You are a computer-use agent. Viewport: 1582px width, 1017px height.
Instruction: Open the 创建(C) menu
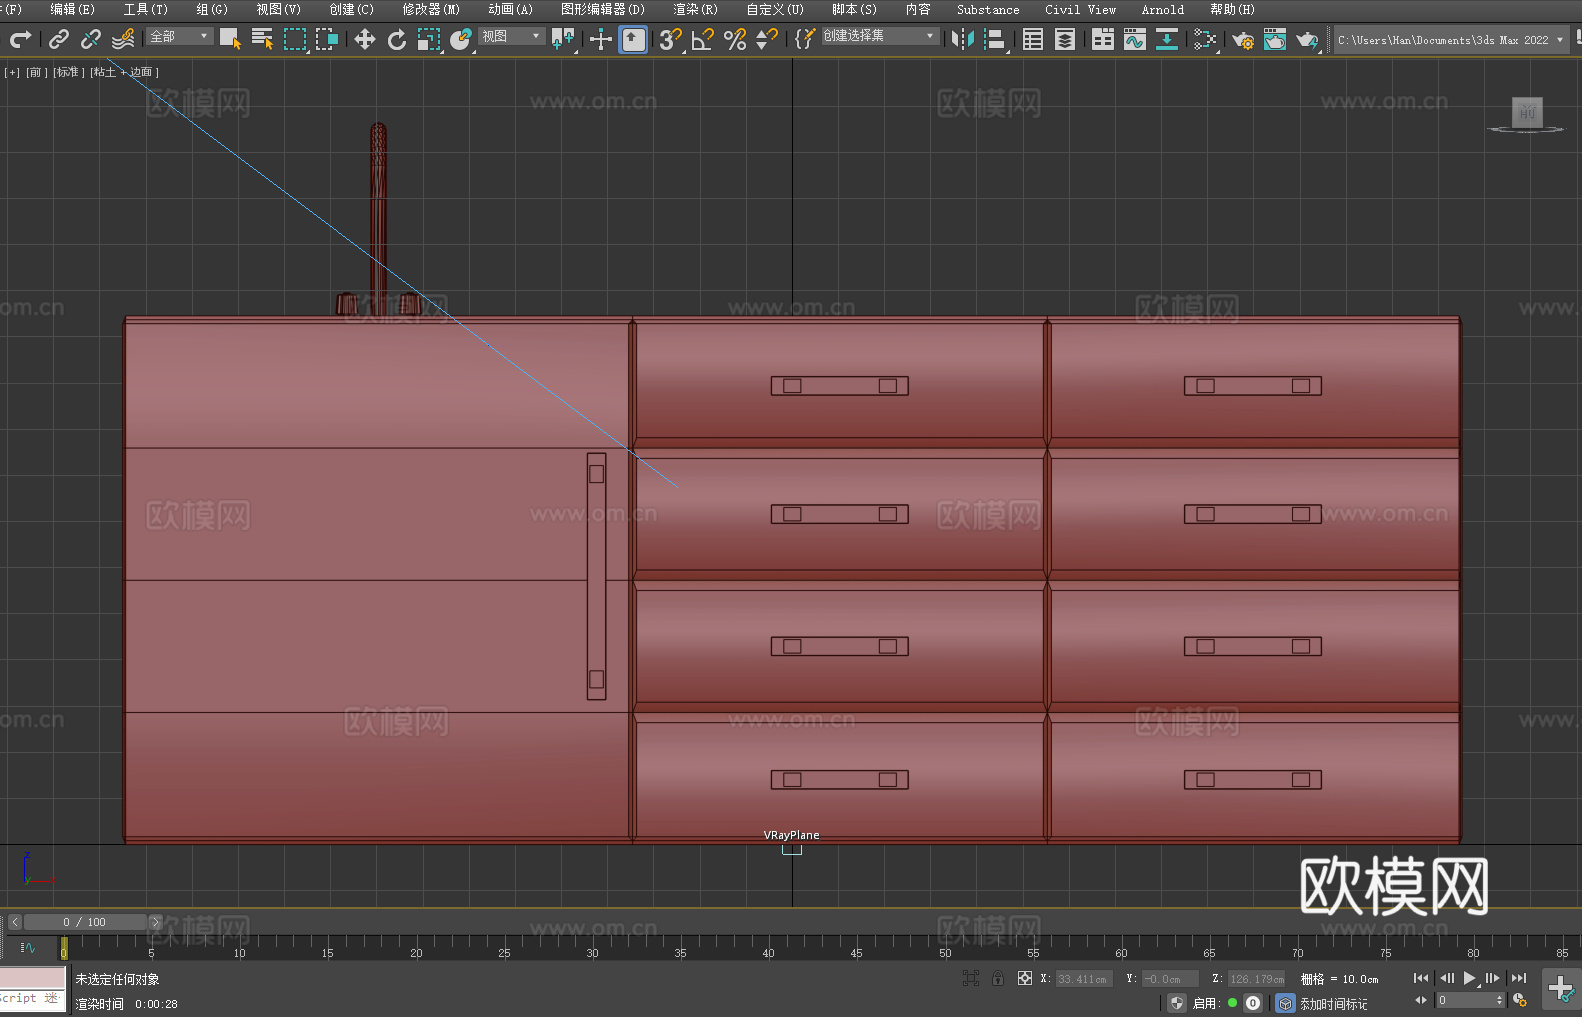pyautogui.click(x=351, y=9)
